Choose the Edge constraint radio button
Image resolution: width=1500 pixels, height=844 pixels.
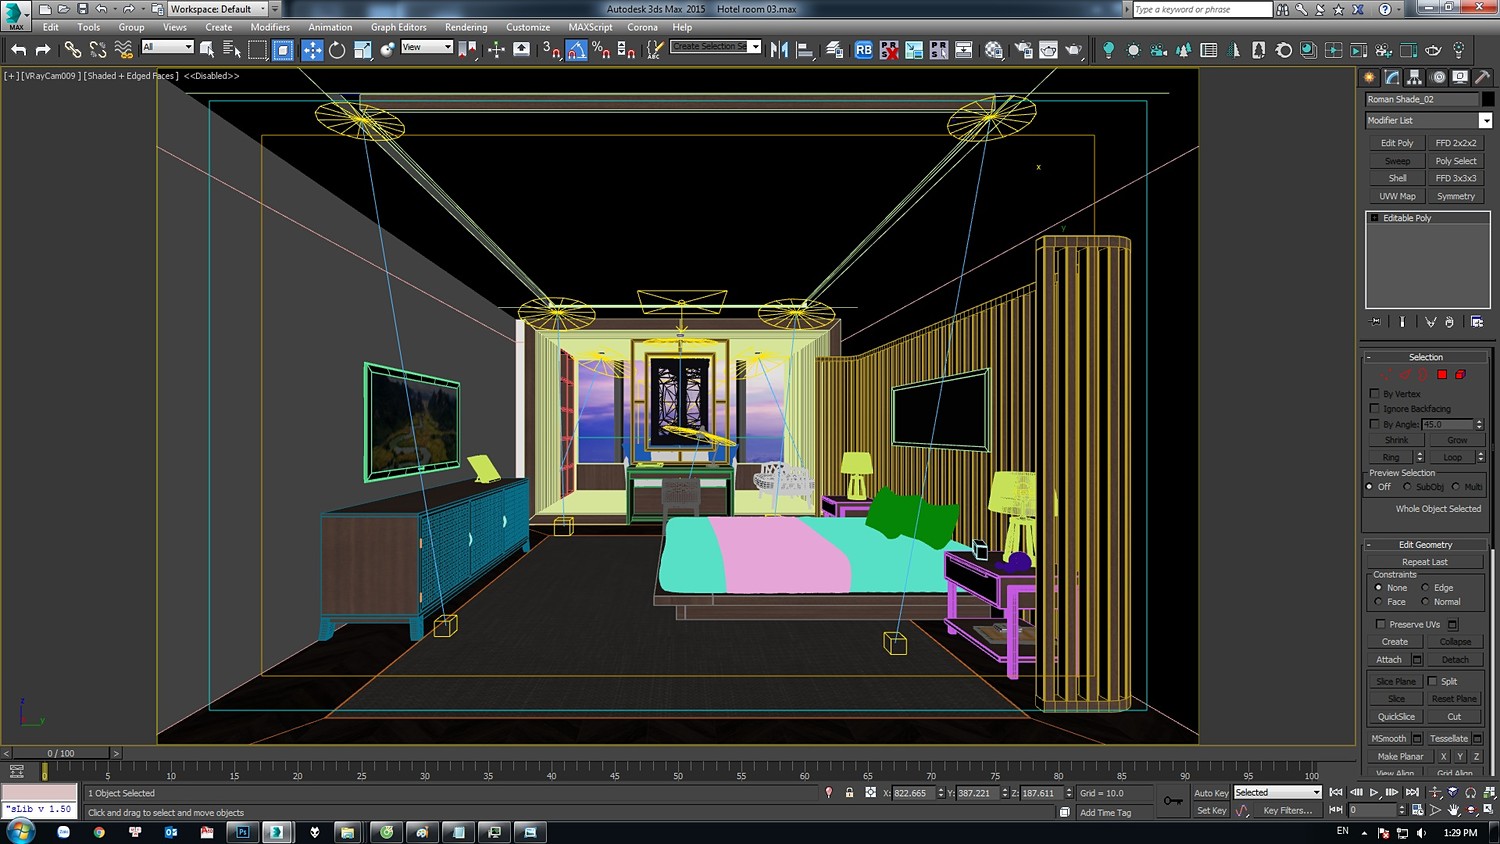click(x=1425, y=588)
